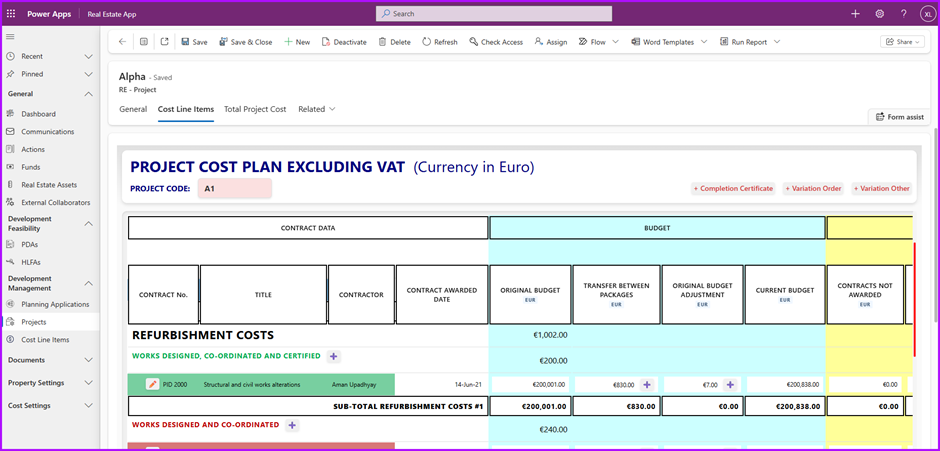Click + Completion Certificate button
Viewport: 940px width, 451px height.
tap(733, 188)
